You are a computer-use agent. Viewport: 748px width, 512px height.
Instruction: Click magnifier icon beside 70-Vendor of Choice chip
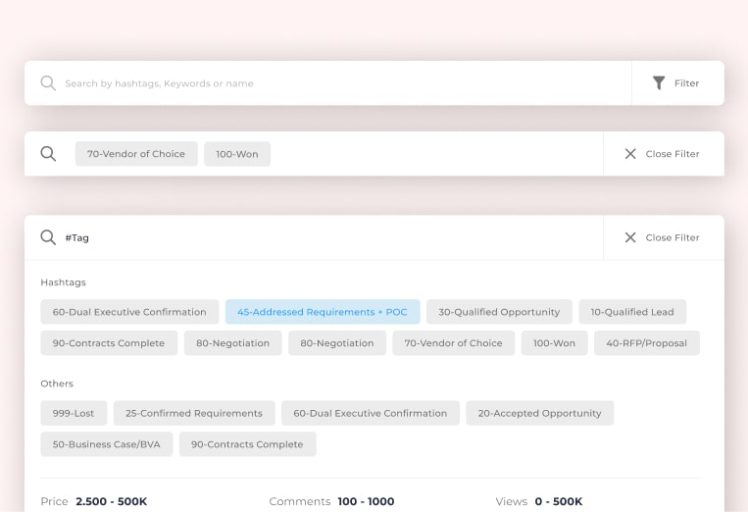point(48,154)
